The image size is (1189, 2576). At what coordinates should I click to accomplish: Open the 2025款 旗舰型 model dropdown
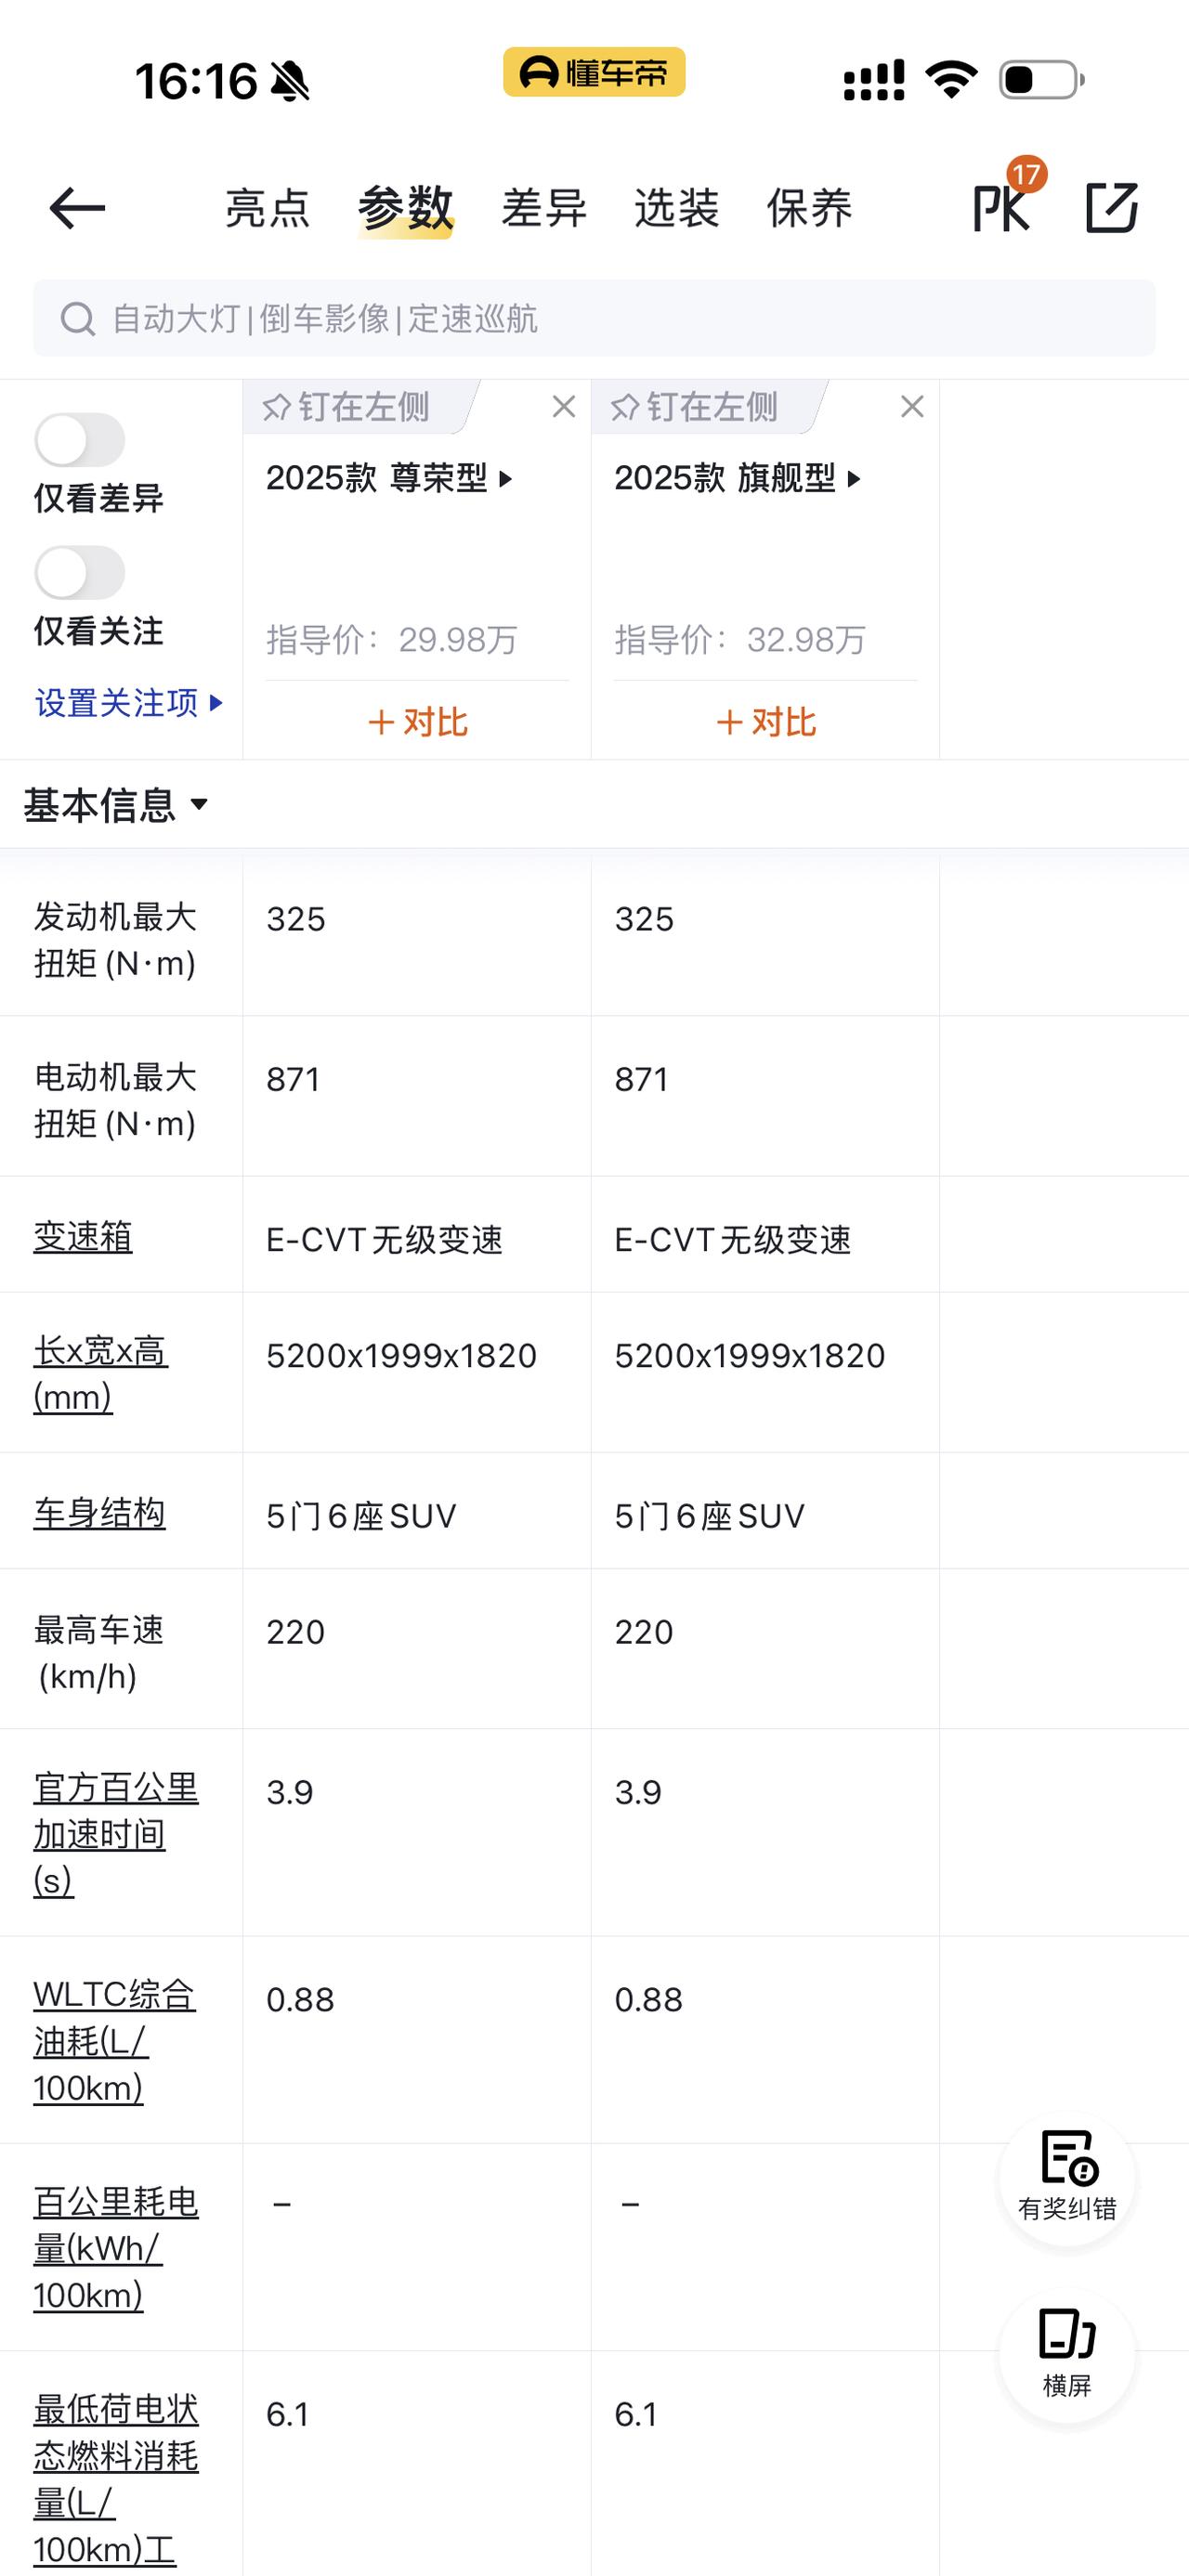click(738, 479)
